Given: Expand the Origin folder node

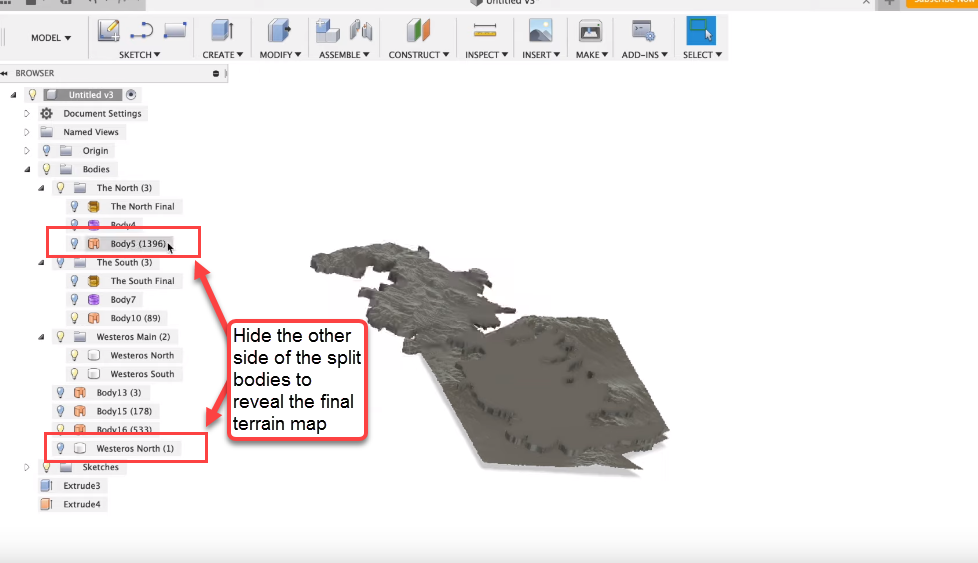Looking at the screenshot, I should pos(27,151).
